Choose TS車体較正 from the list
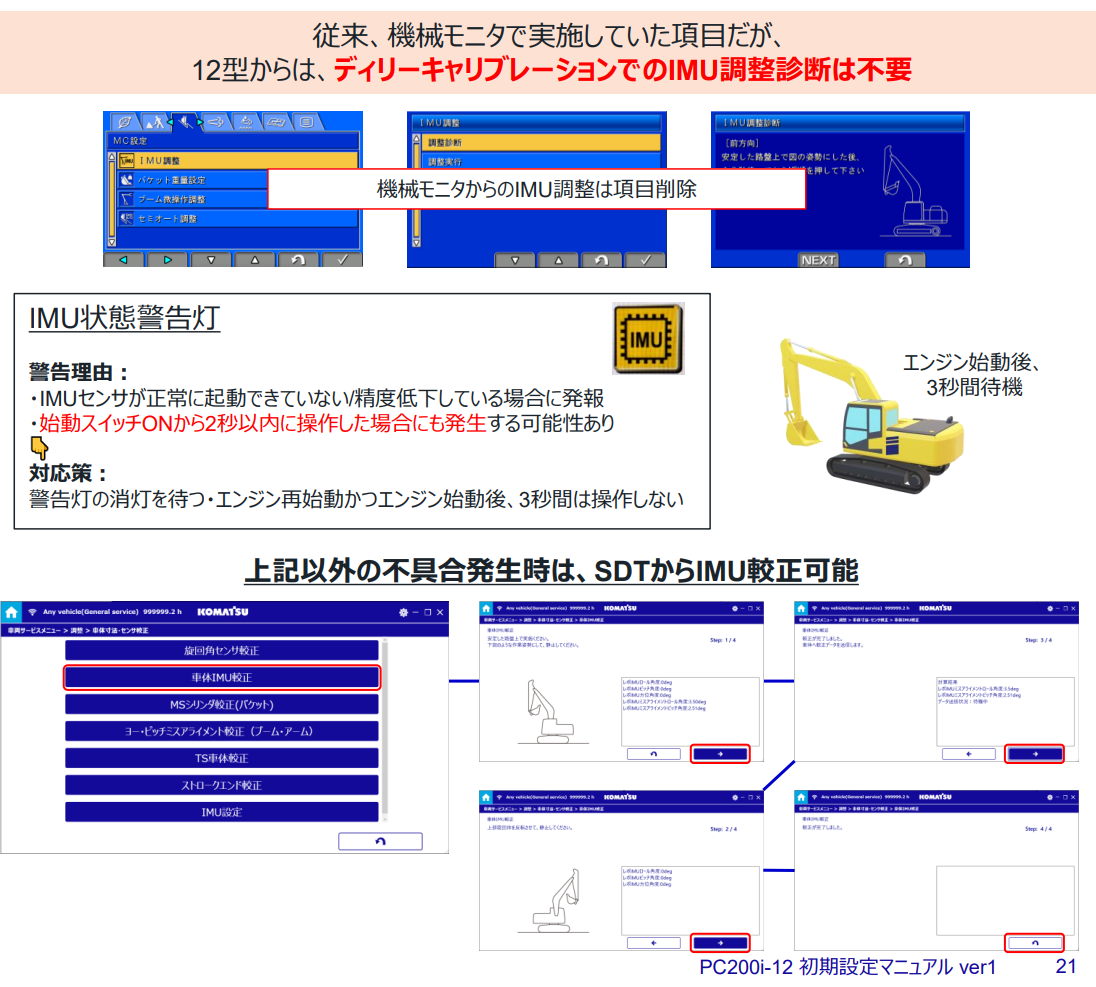This screenshot has height=987, width=1096. coord(222,758)
